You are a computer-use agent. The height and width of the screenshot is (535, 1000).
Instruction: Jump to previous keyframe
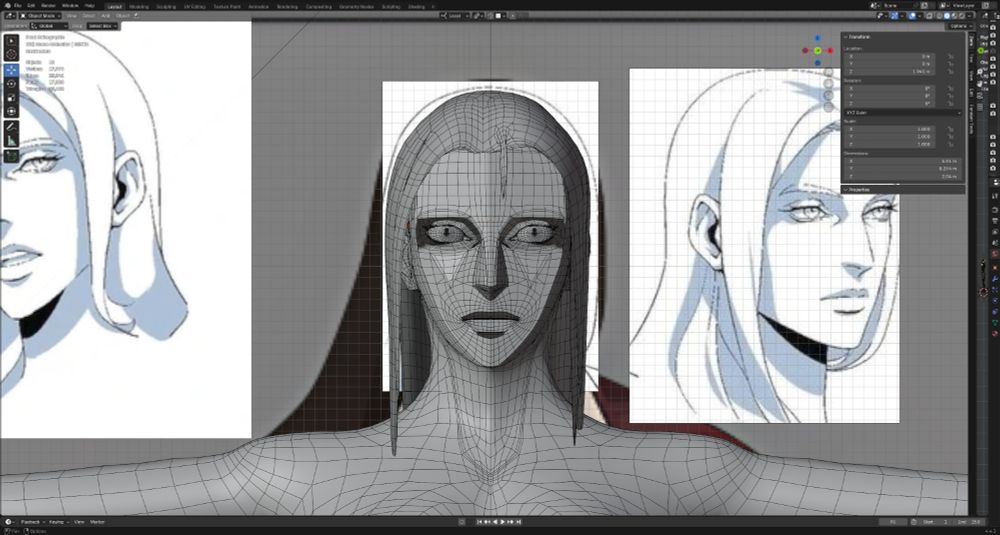point(487,522)
